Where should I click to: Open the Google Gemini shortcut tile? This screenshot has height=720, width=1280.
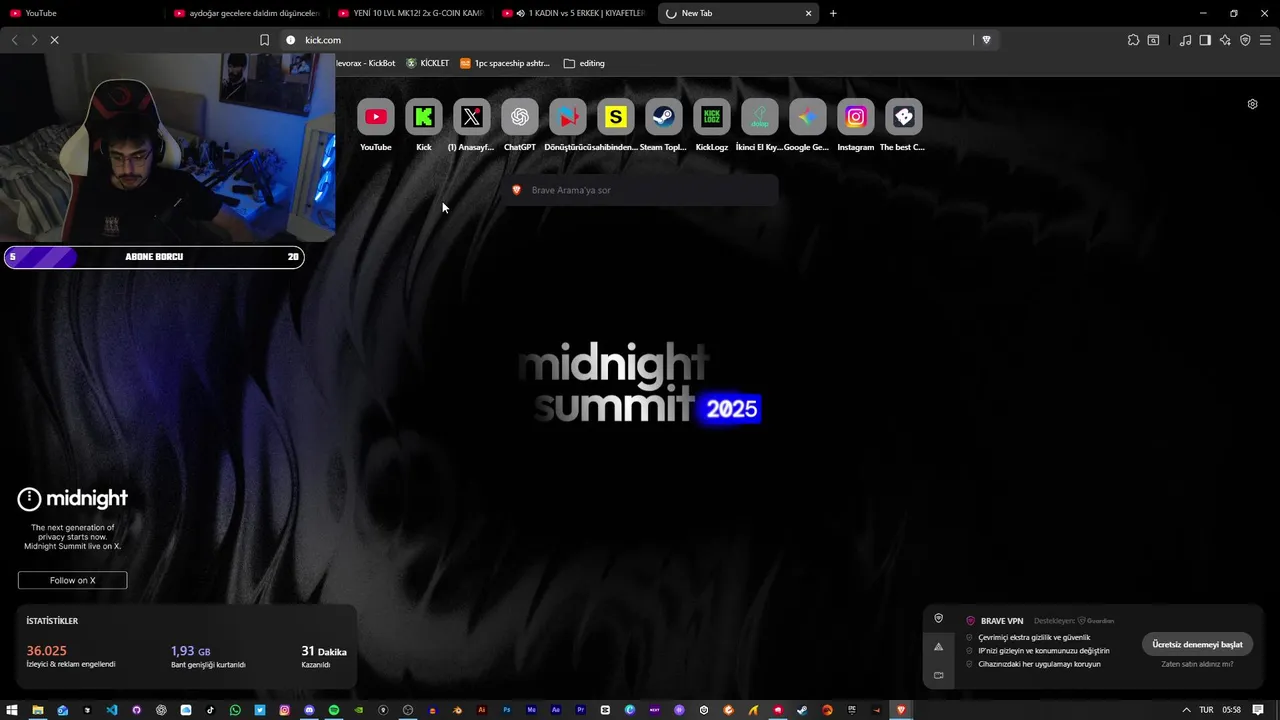click(x=808, y=117)
